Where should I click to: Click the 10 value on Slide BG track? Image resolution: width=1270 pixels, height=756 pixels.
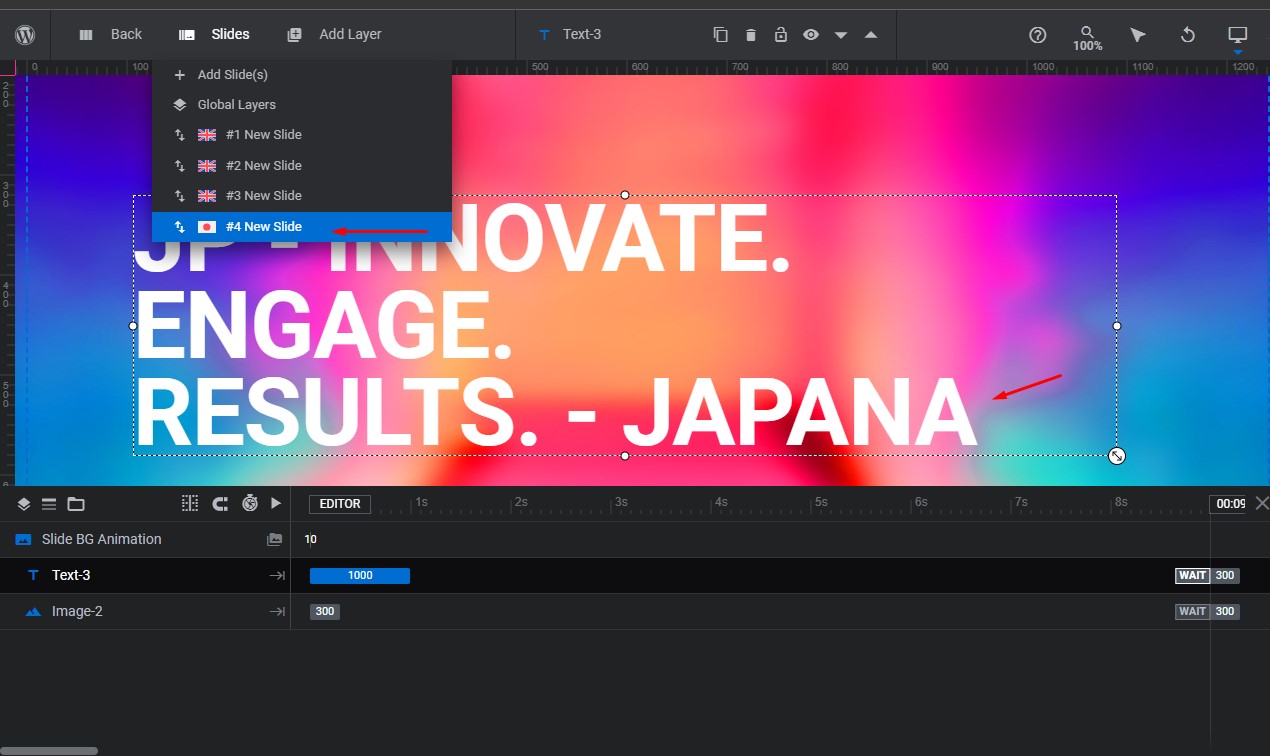tap(311, 539)
